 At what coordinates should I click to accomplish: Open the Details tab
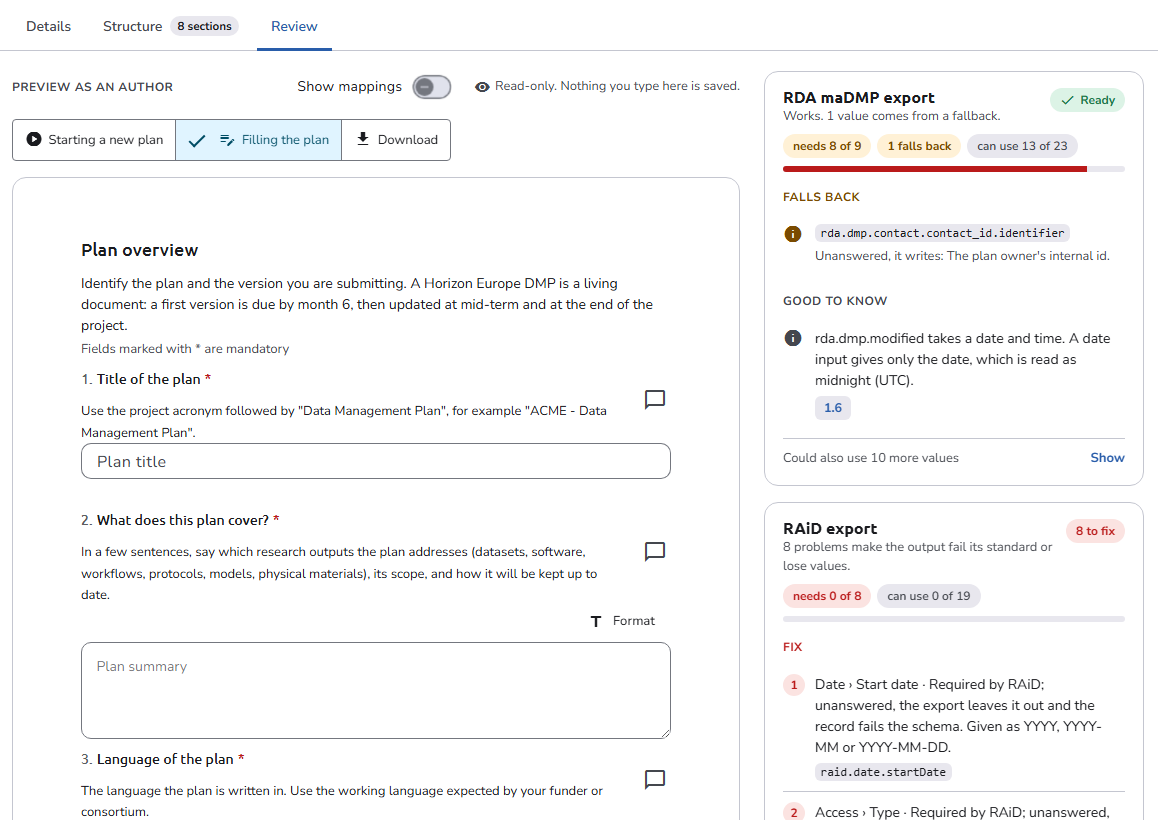48,26
